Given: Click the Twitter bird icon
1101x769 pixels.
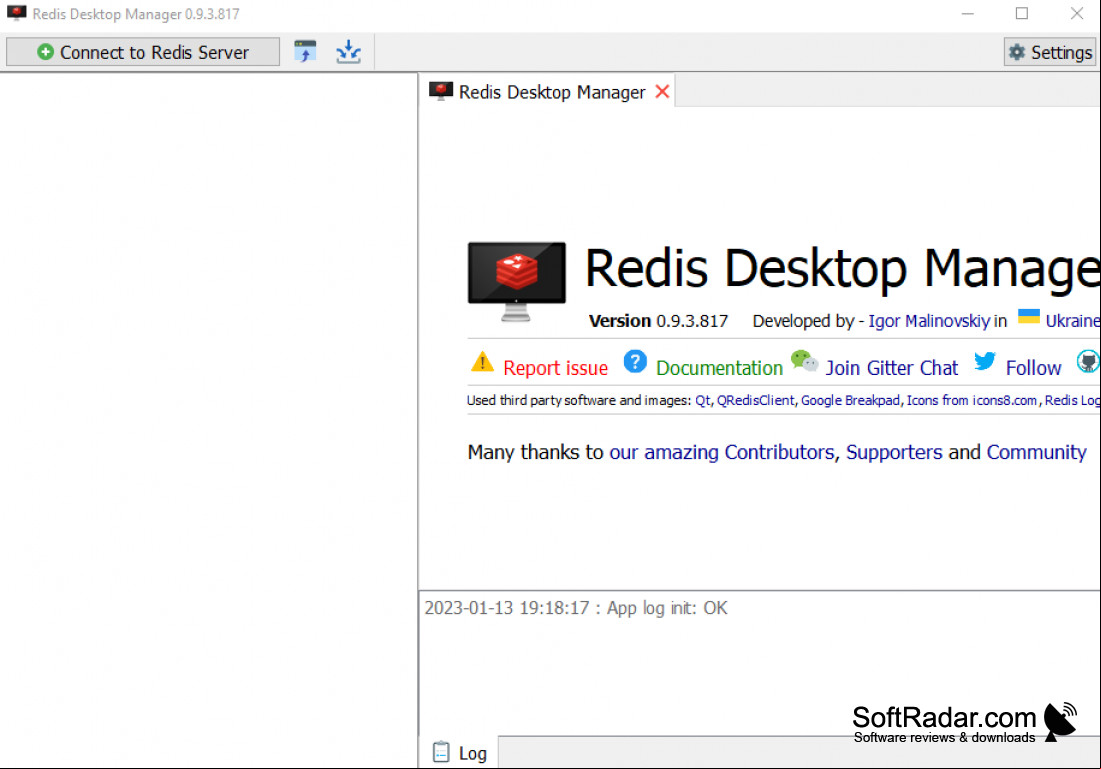Looking at the screenshot, I should tap(984, 362).
